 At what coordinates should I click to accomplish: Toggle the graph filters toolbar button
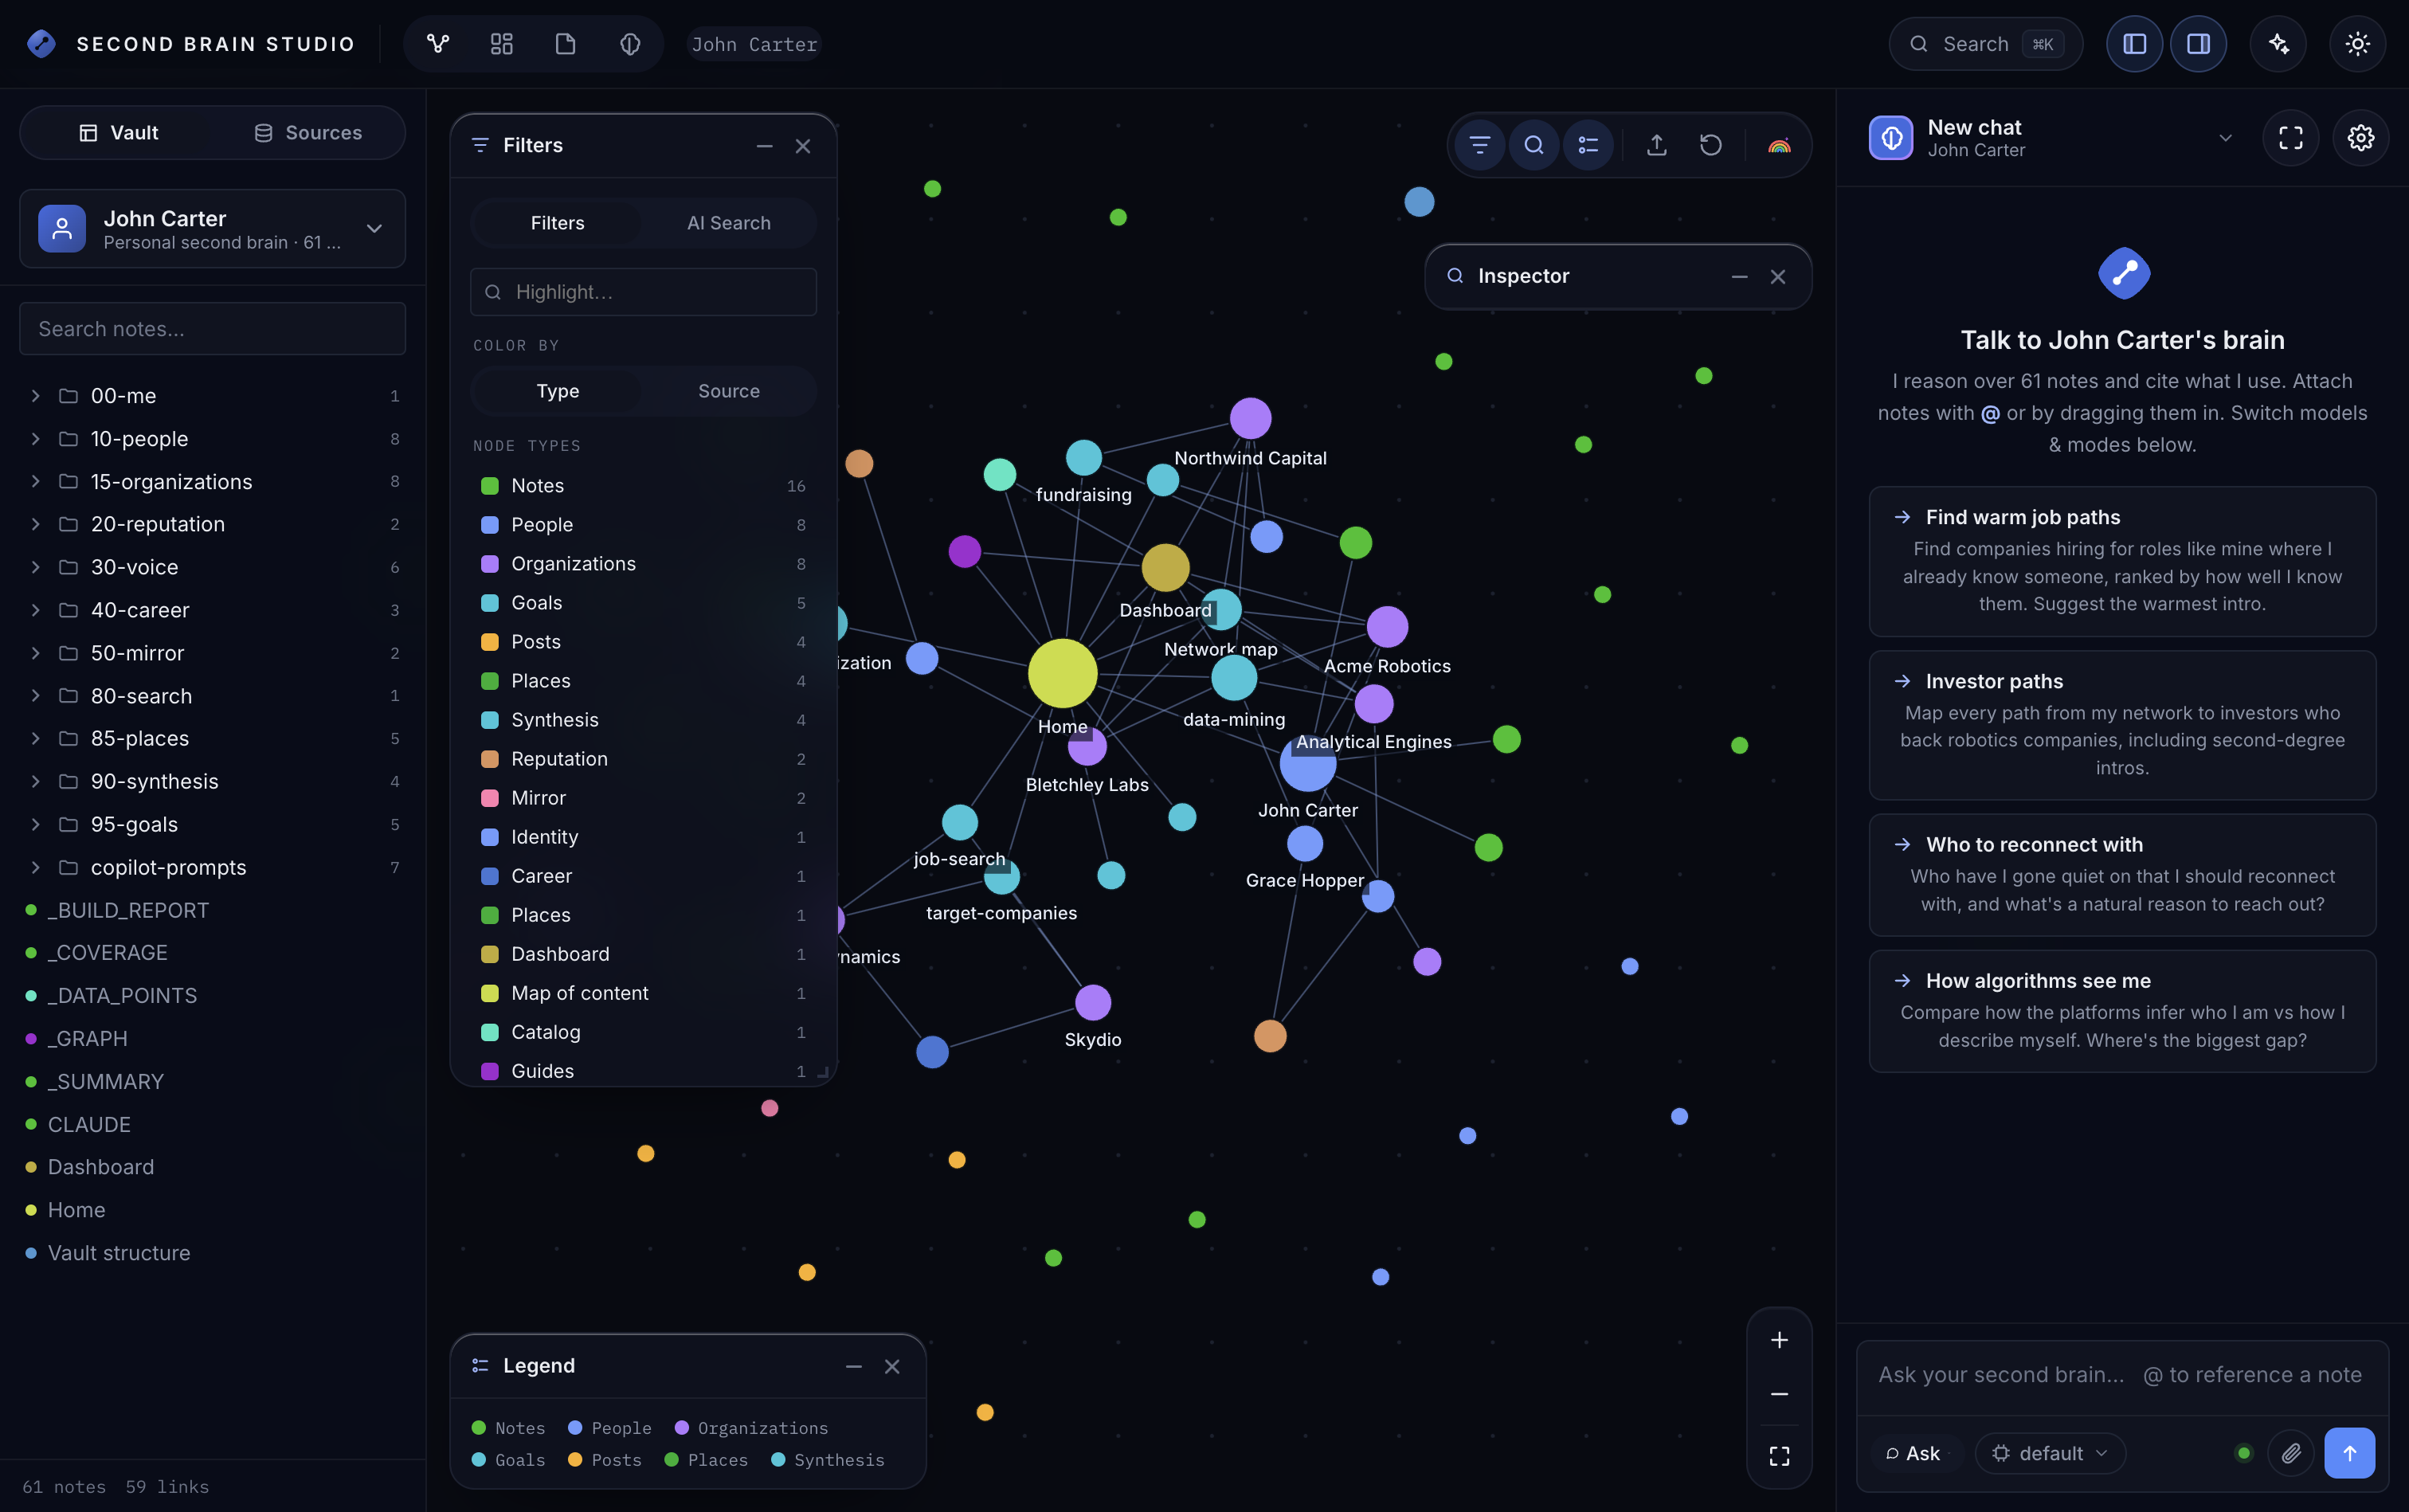pos(1480,146)
